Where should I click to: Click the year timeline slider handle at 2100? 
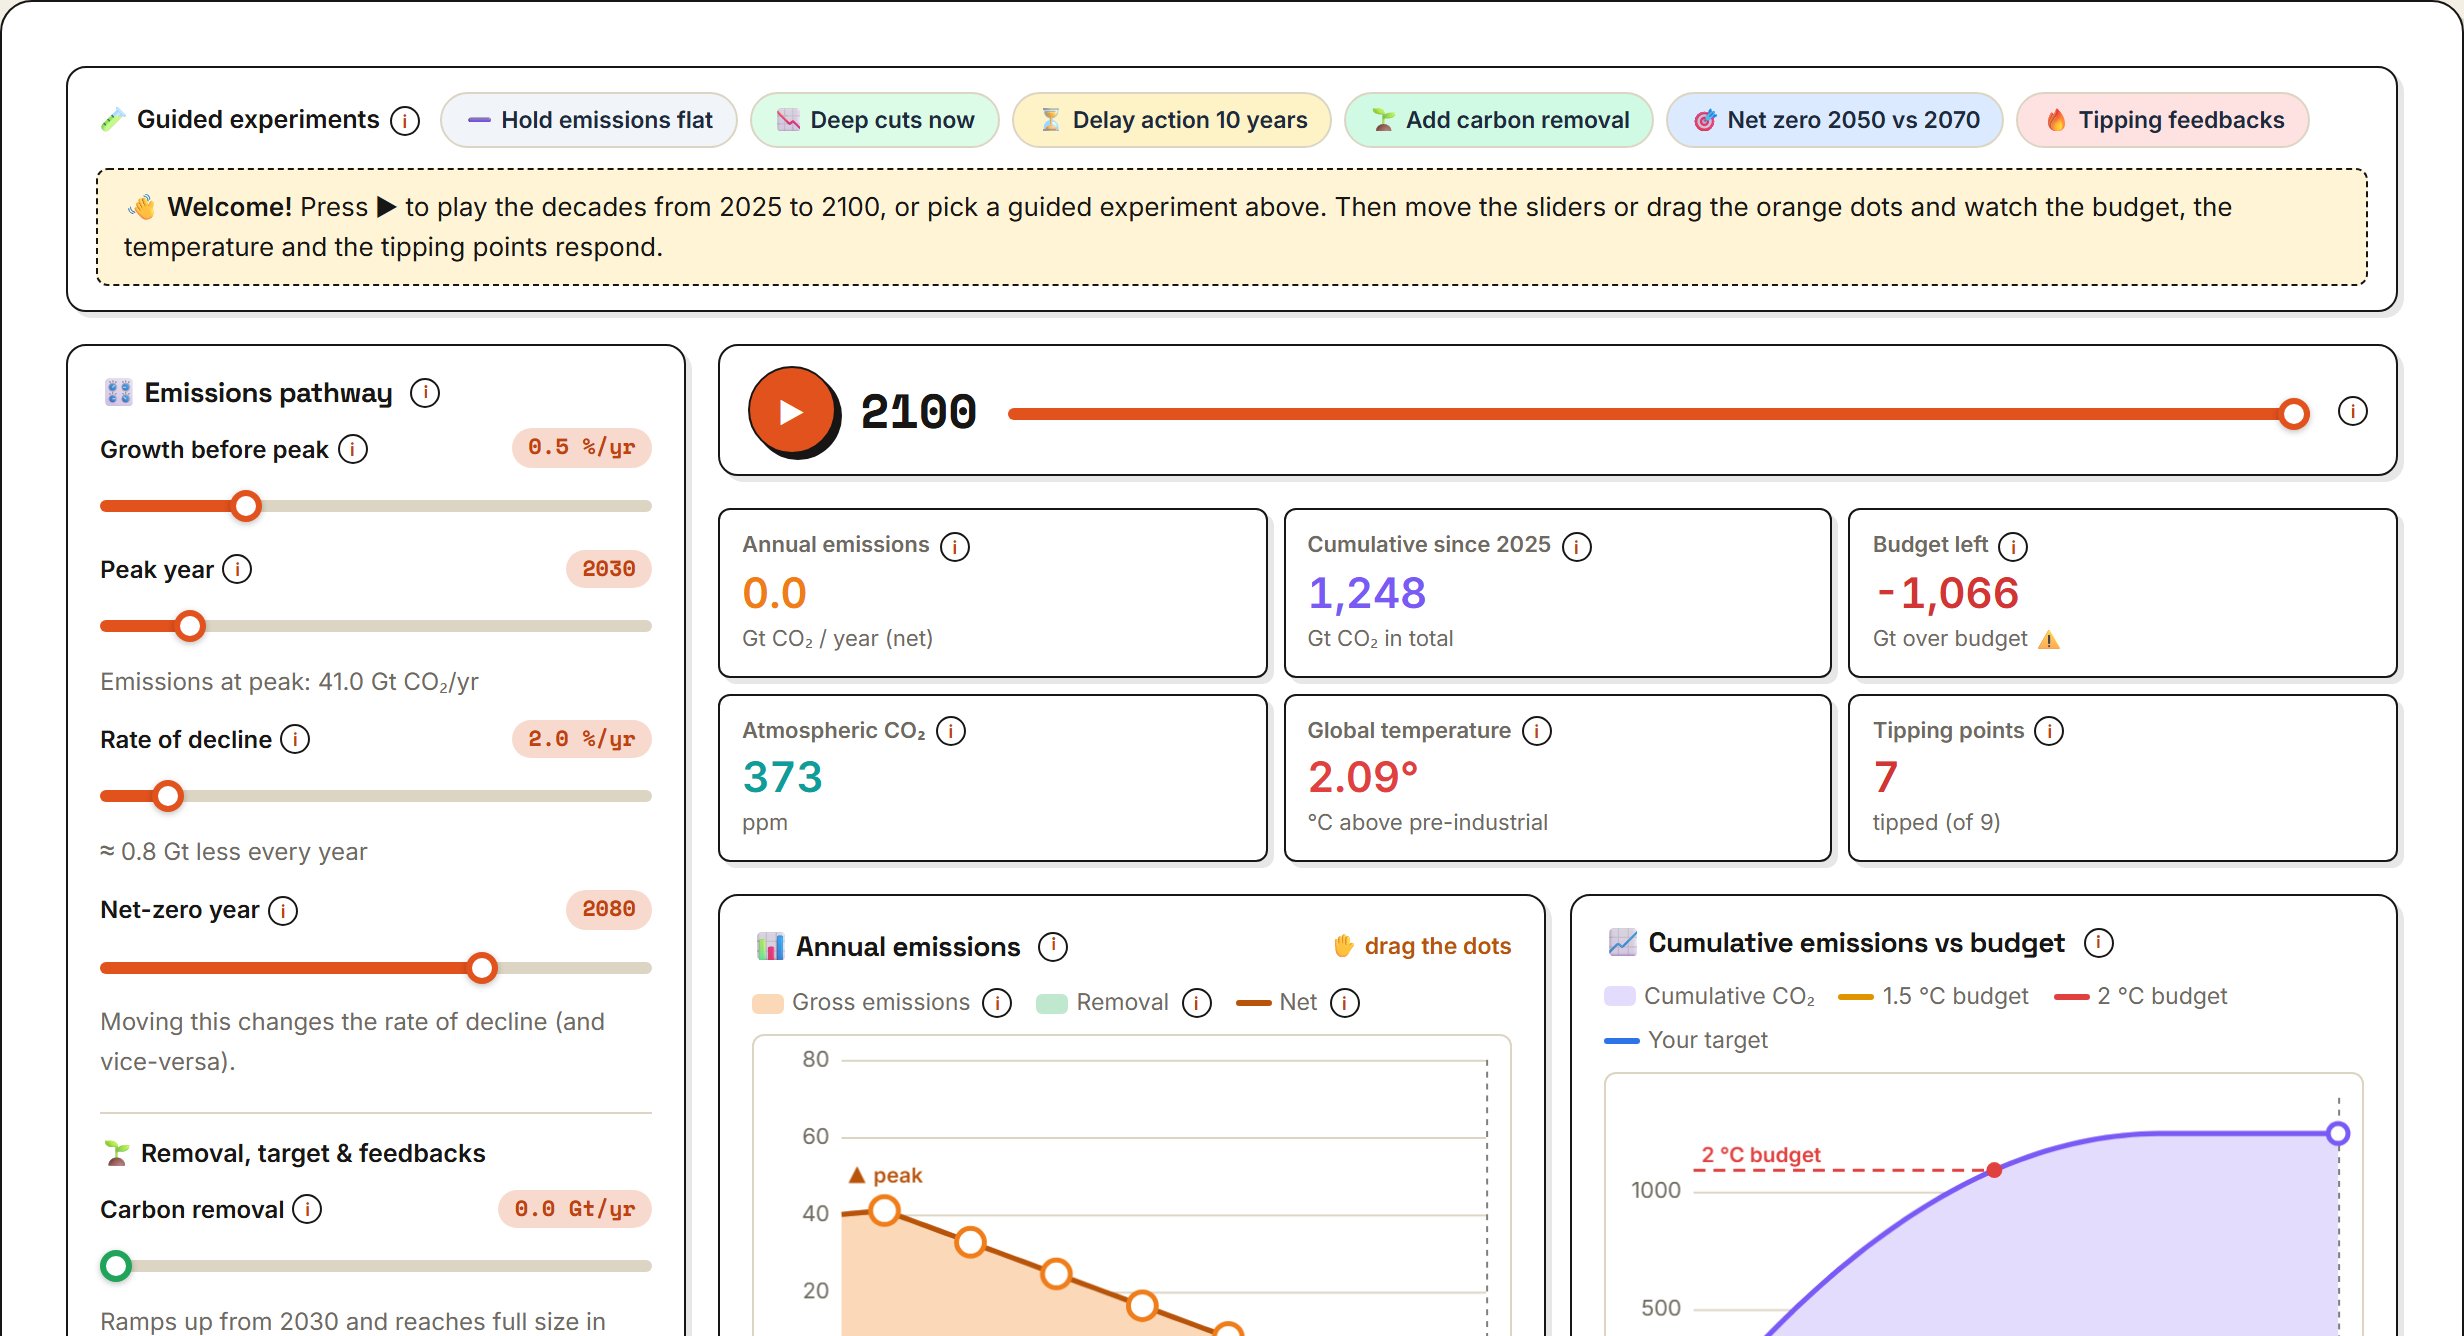2294,413
